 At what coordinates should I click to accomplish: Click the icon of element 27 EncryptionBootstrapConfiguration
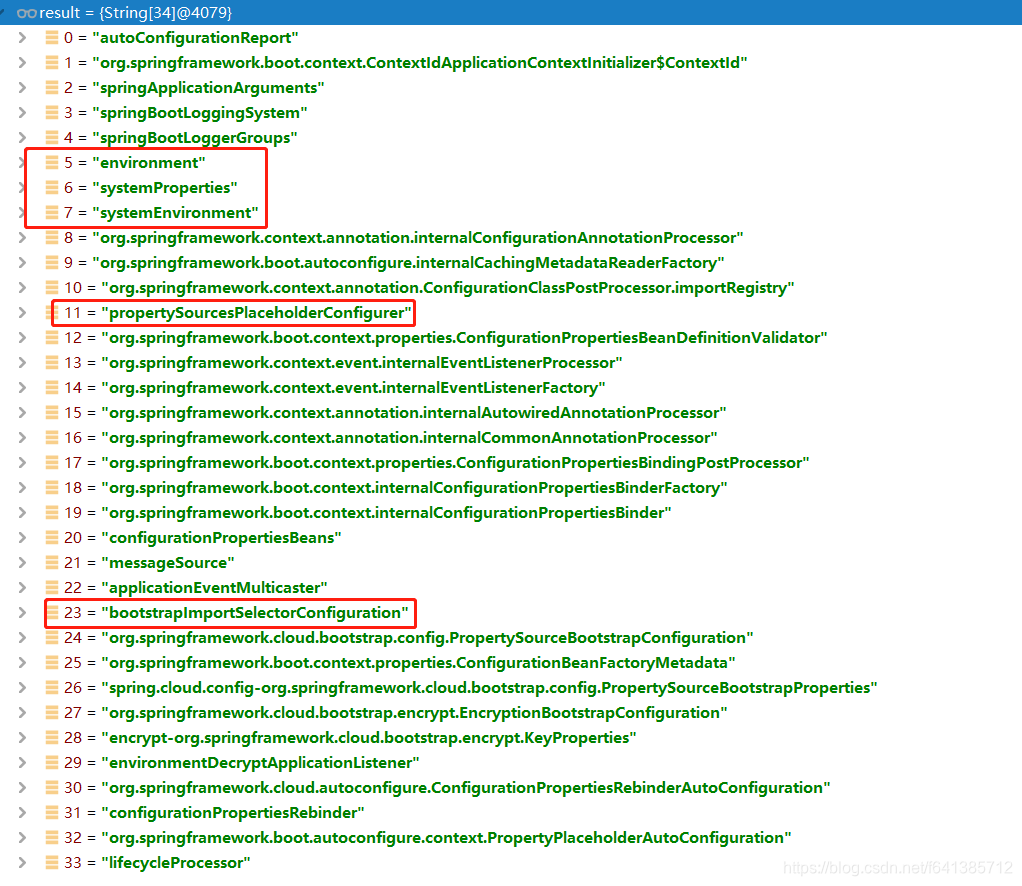coord(52,713)
